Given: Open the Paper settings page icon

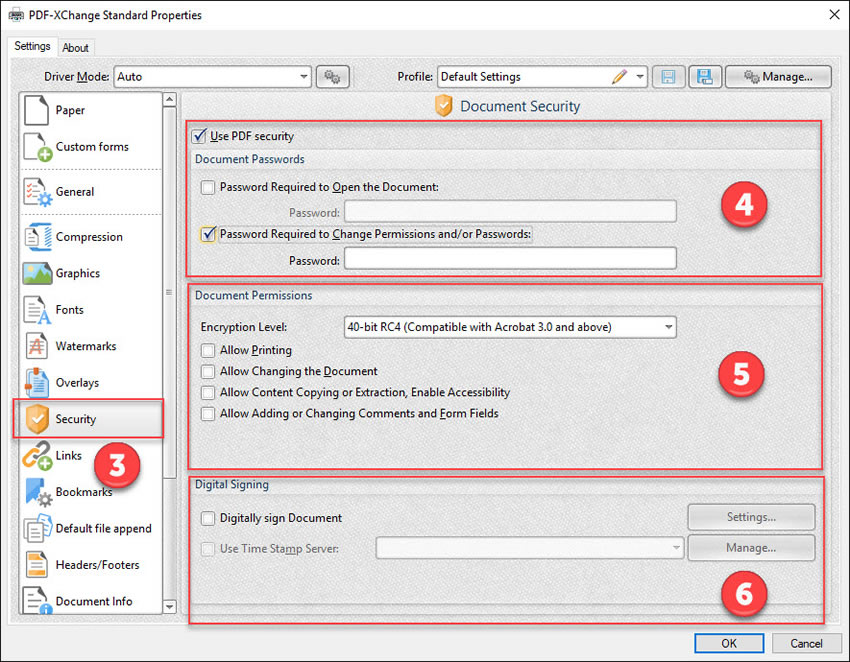Looking at the screenshot, I should (36, 110).
